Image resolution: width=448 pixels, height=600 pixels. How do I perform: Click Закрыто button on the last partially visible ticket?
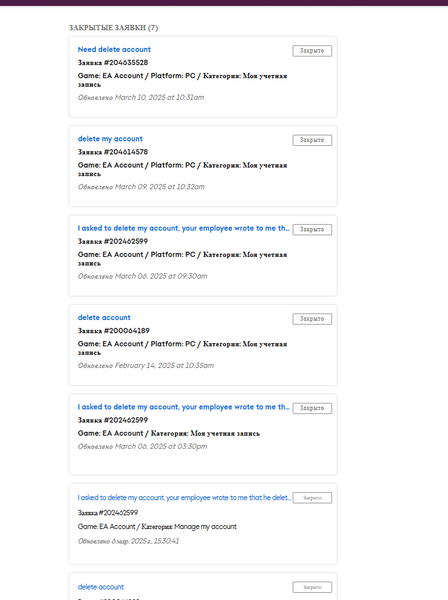[x=312, y=587]
